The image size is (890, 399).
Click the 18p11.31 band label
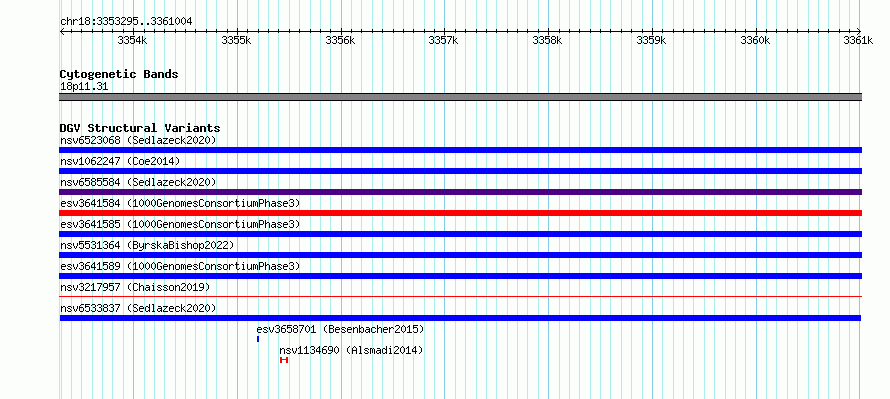click(84, 87)
